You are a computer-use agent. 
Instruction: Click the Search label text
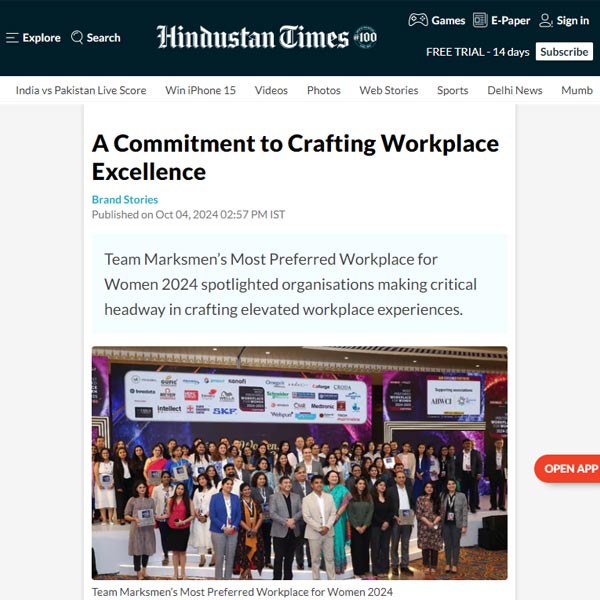coord(103,38)
